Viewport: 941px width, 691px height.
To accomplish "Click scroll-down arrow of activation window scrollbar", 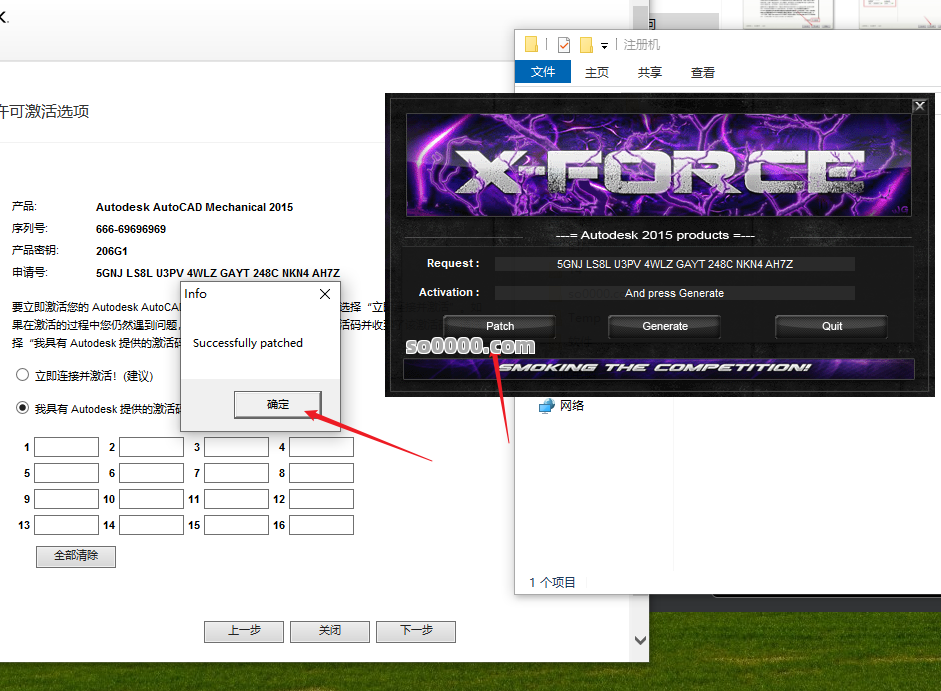I will tap(640, 640).
